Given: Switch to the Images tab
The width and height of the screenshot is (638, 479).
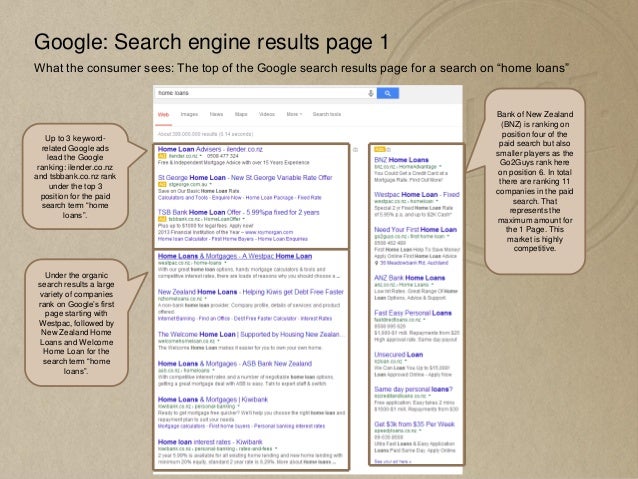Looking at the screenshot, I should (189, 114).
